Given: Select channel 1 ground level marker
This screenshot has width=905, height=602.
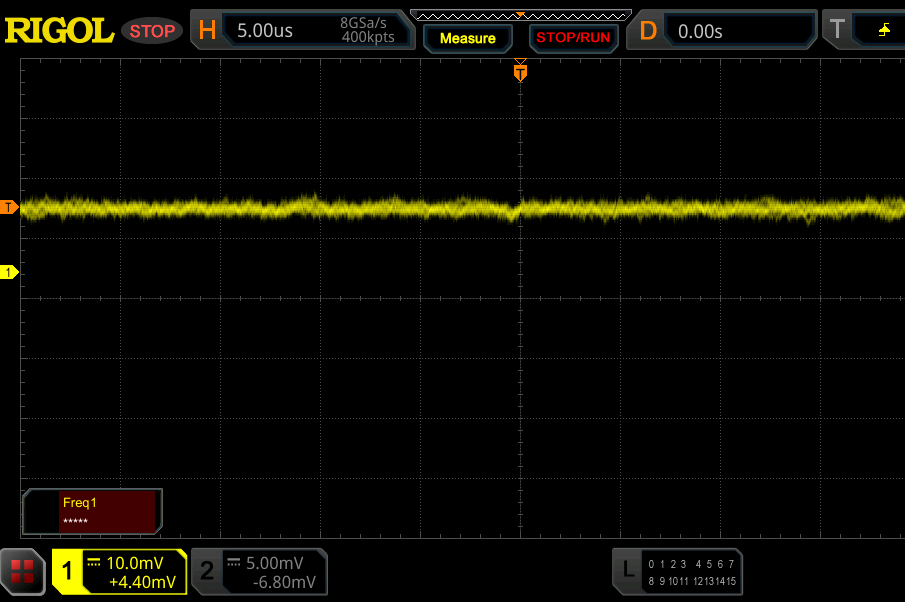Looking at the screenshot, I should pyautogui.click(x=9, y=272).
